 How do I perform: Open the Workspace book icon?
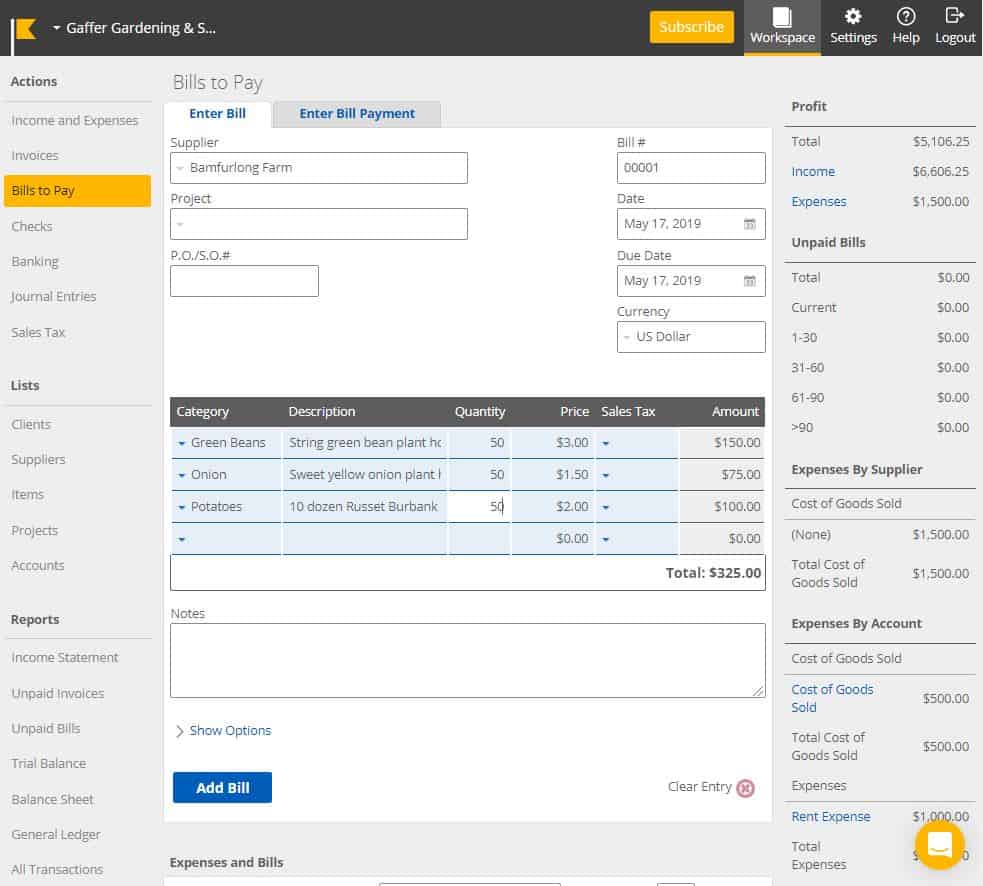tap(782, 17)
